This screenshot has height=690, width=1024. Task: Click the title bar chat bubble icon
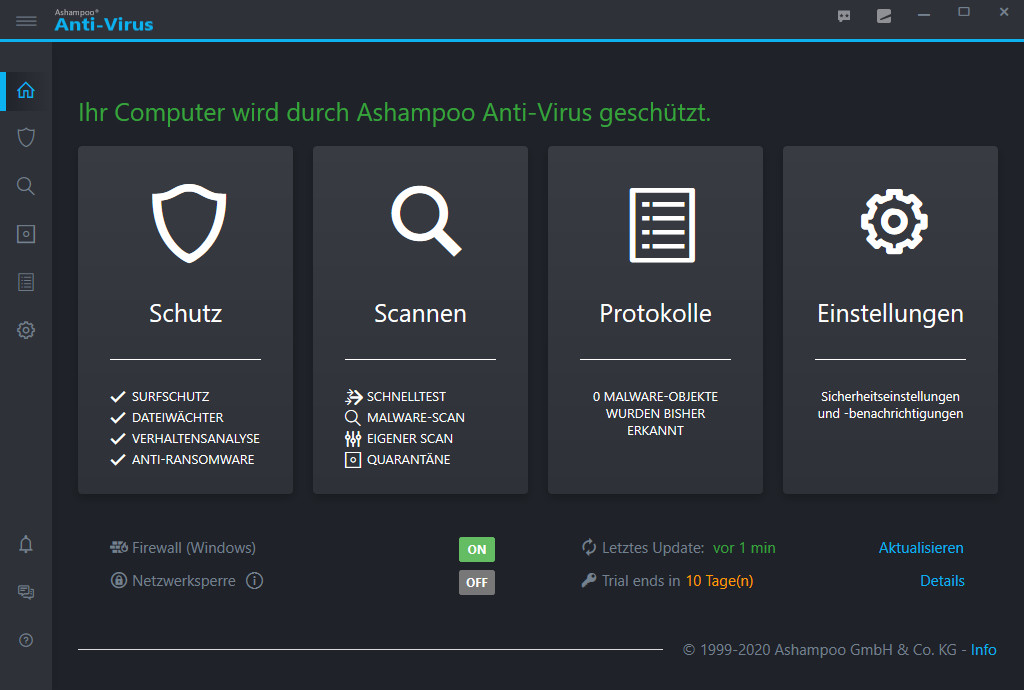tap(844, 16)
